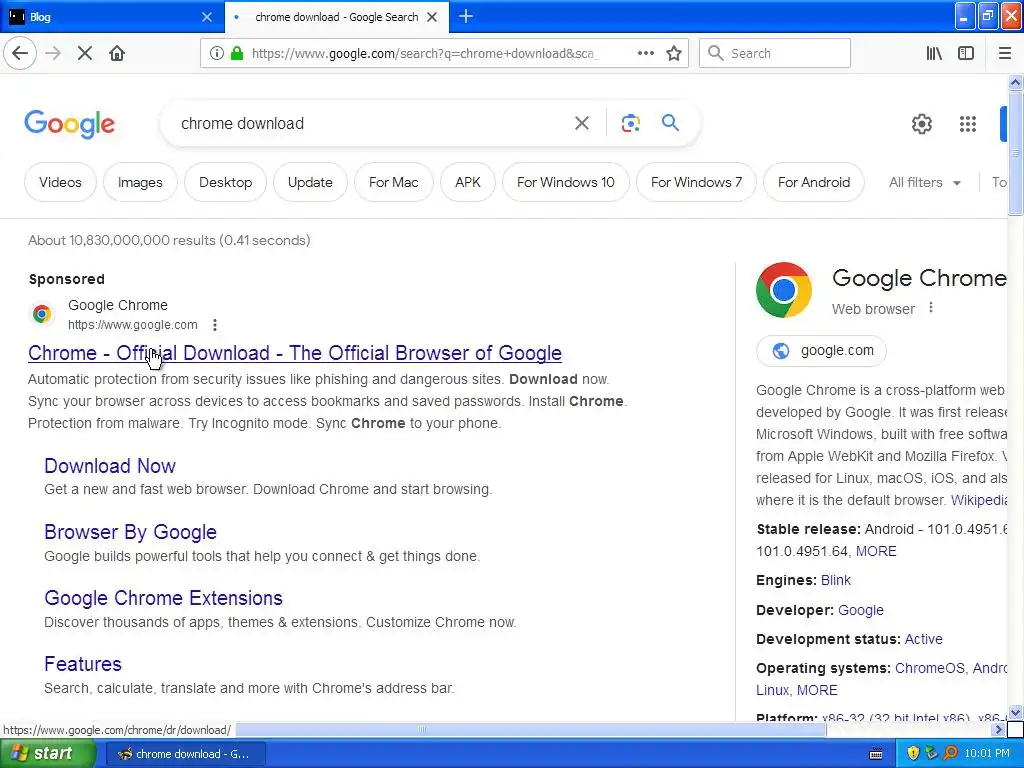Switch to the Blog tab
Viewport: 1024px width, 768px height.
(112, 17)
